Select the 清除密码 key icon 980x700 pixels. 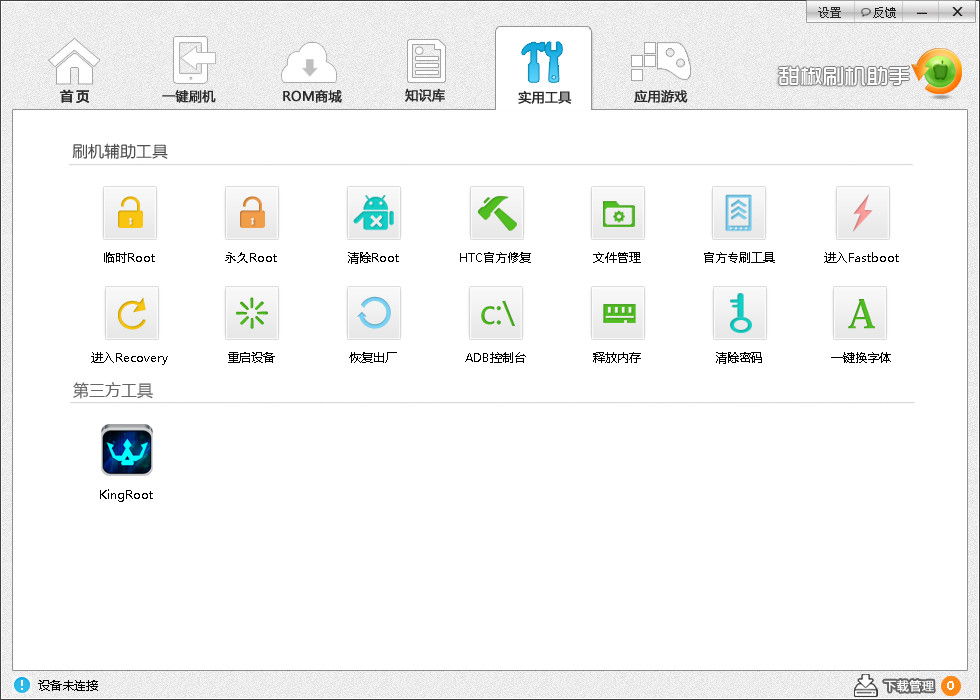pos(740,313)
